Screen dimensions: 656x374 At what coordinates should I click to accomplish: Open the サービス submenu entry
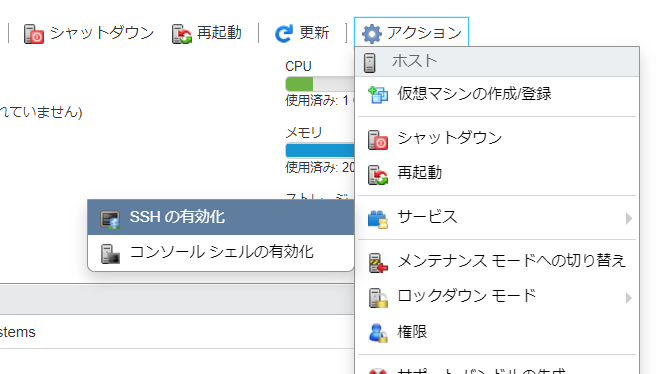tap(497, 218)
